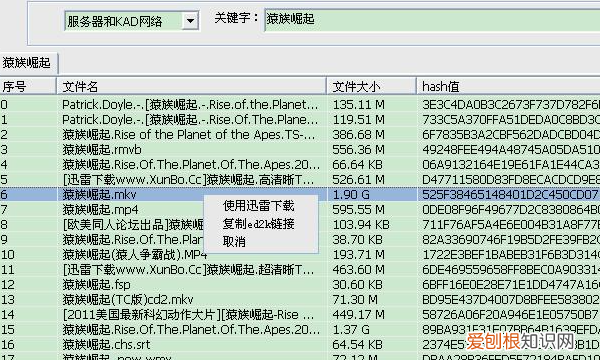Click hash starting with 525F38465148401D
Image resolution: width=600 pixels, height=360 pixels.
(x=511, y=195)
